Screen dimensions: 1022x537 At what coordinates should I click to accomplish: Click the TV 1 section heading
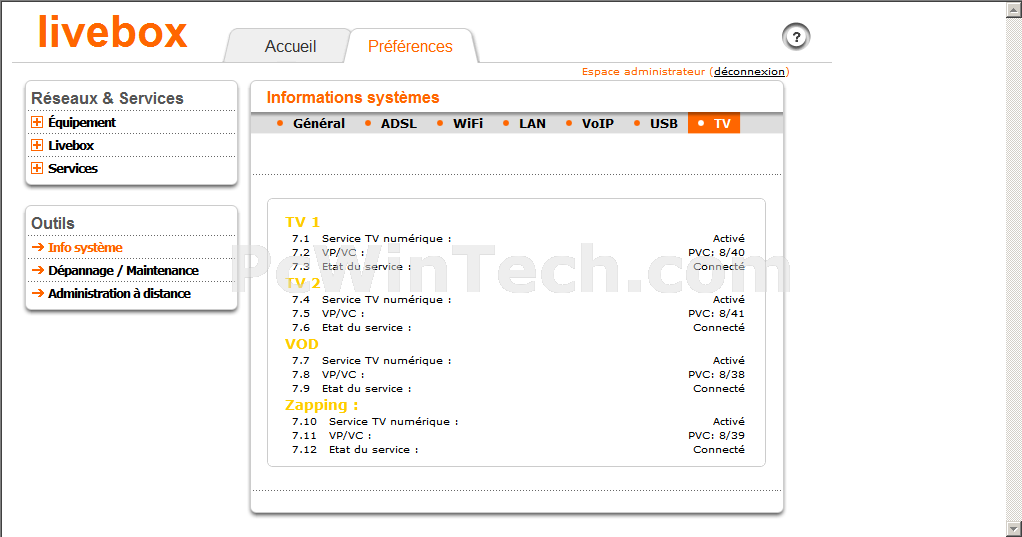(302, 222)
